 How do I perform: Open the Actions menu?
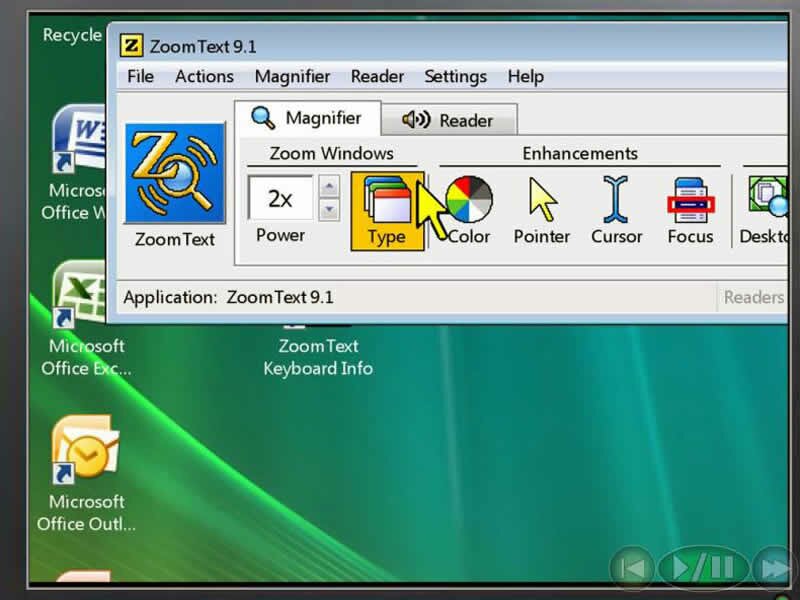(204, 76)
